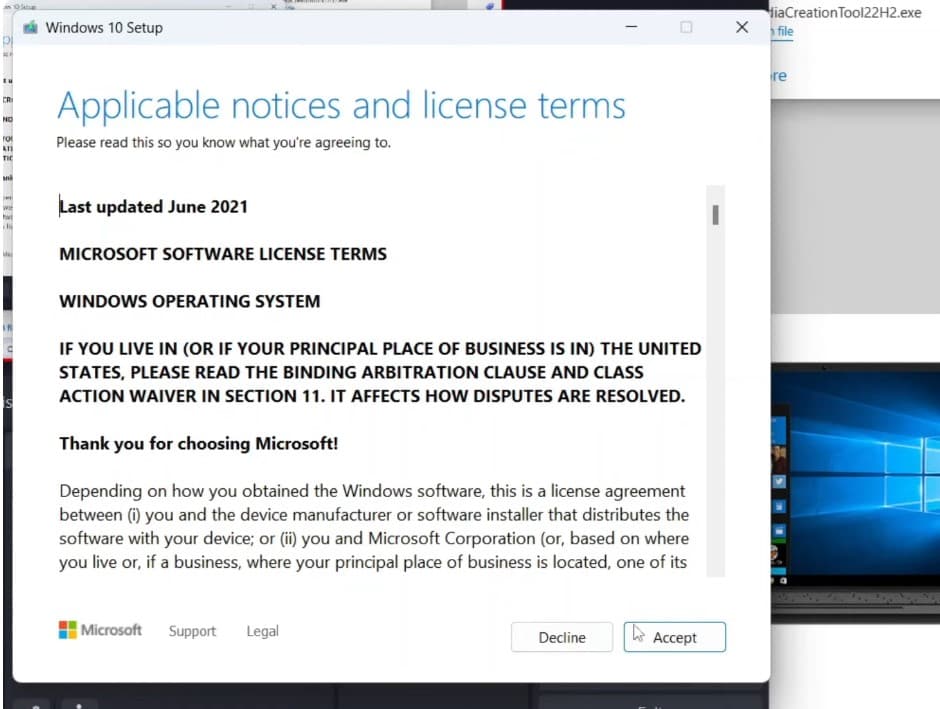Click the lower part of the license scrollbar track

click(715, 480)
